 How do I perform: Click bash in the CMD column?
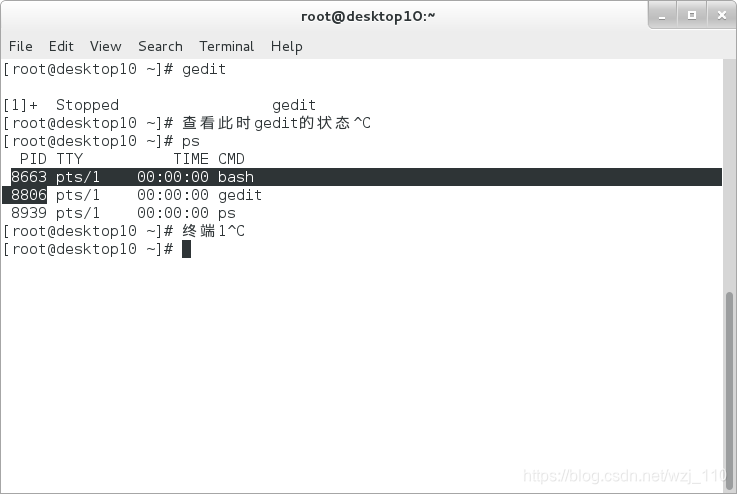236,177
